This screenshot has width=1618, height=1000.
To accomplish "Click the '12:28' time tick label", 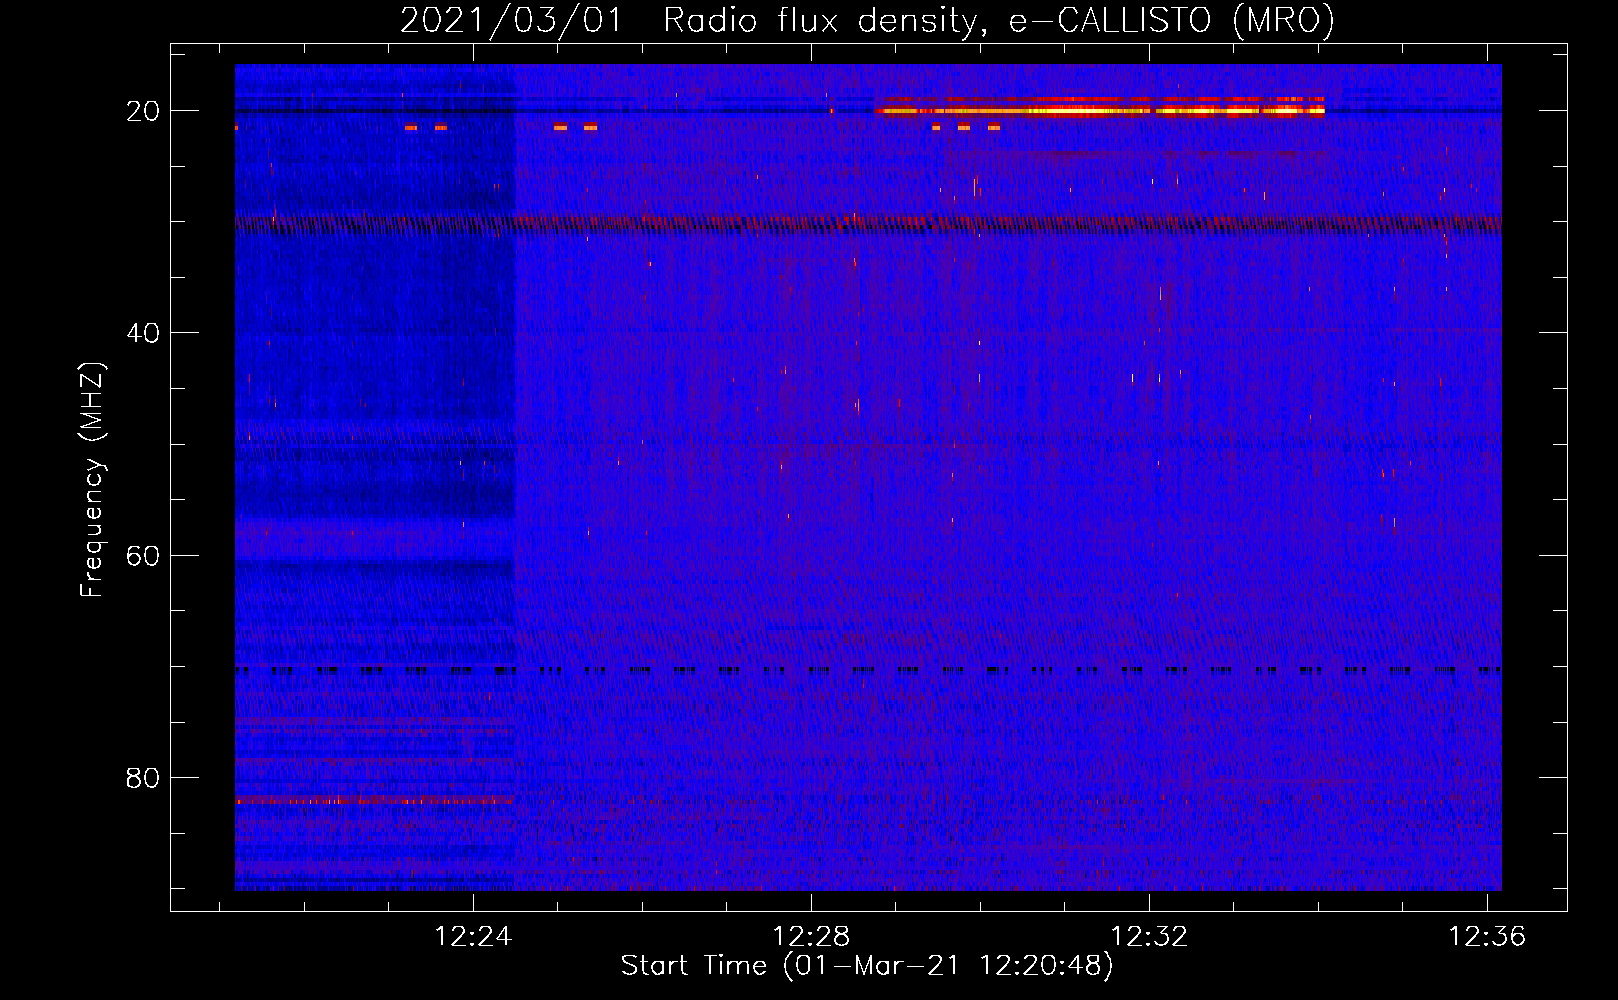I will click(811, 936).
